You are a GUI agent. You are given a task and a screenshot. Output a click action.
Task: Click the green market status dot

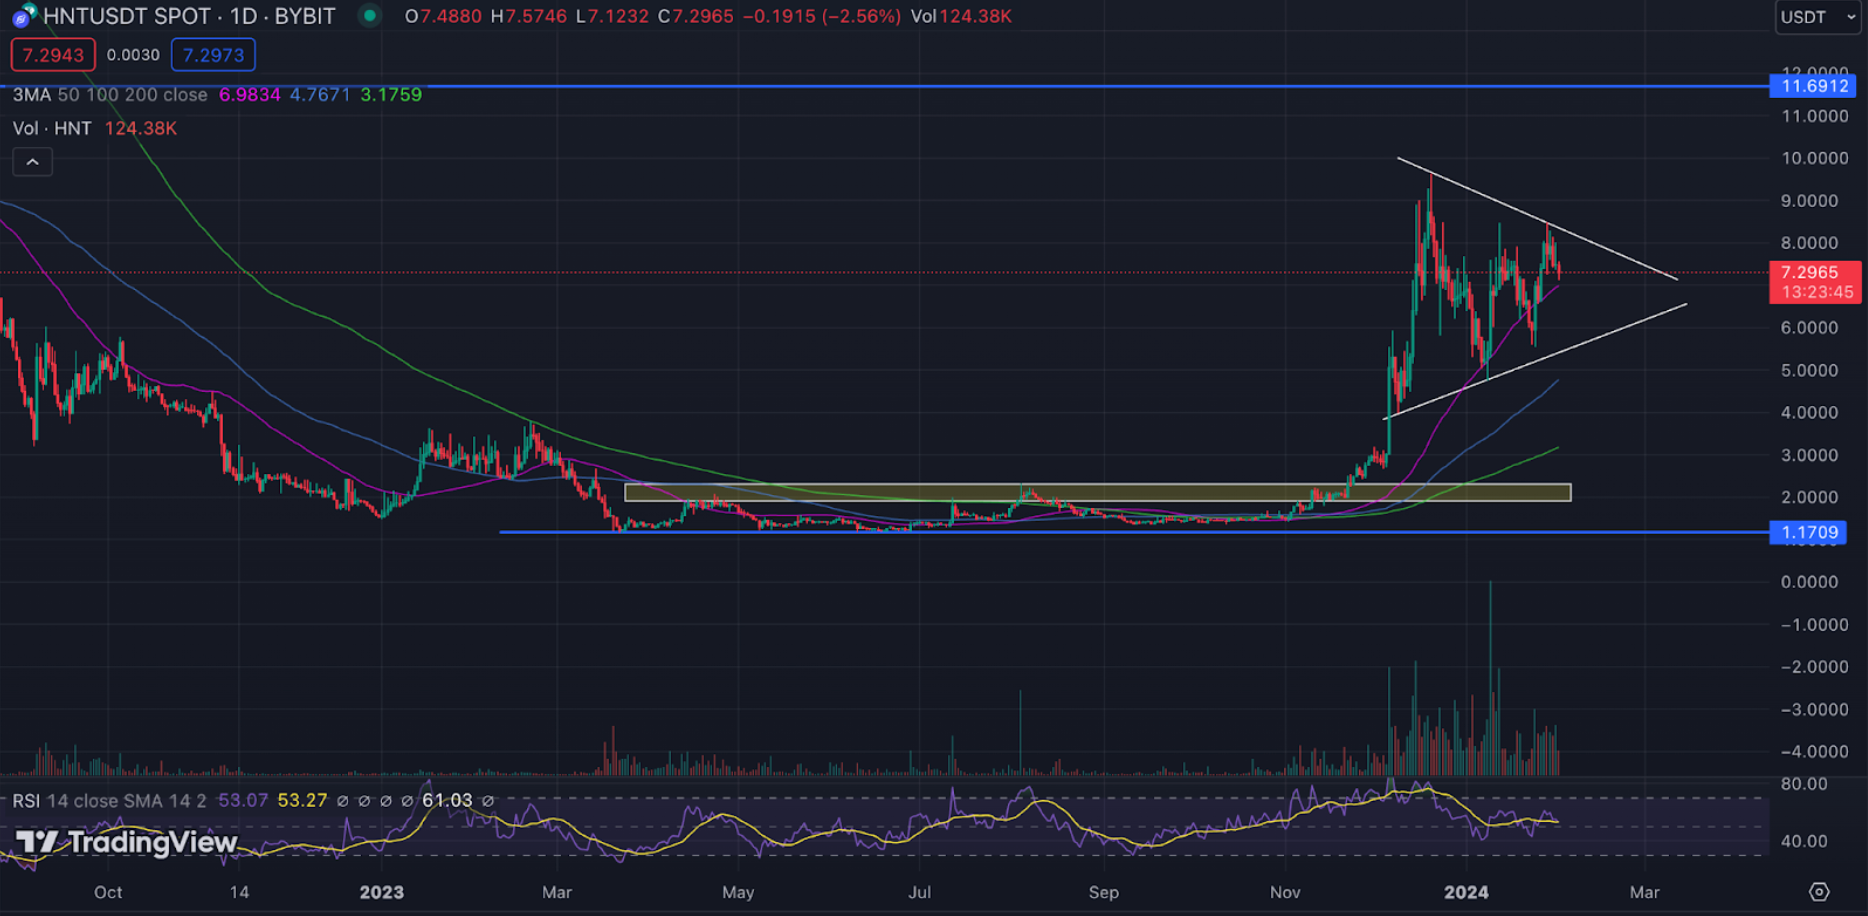[x=370, y=16]
